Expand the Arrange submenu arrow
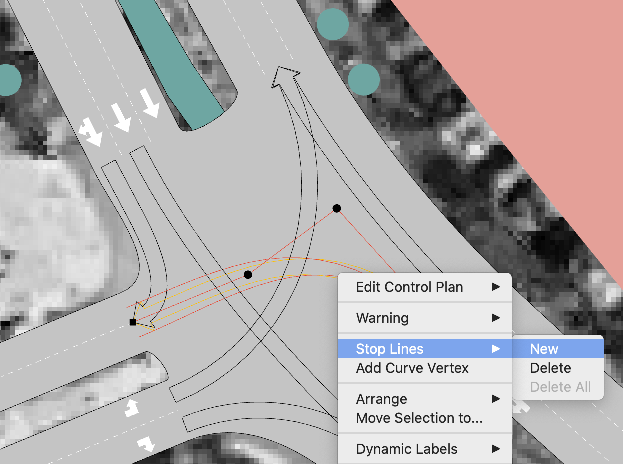 (496, 399)
